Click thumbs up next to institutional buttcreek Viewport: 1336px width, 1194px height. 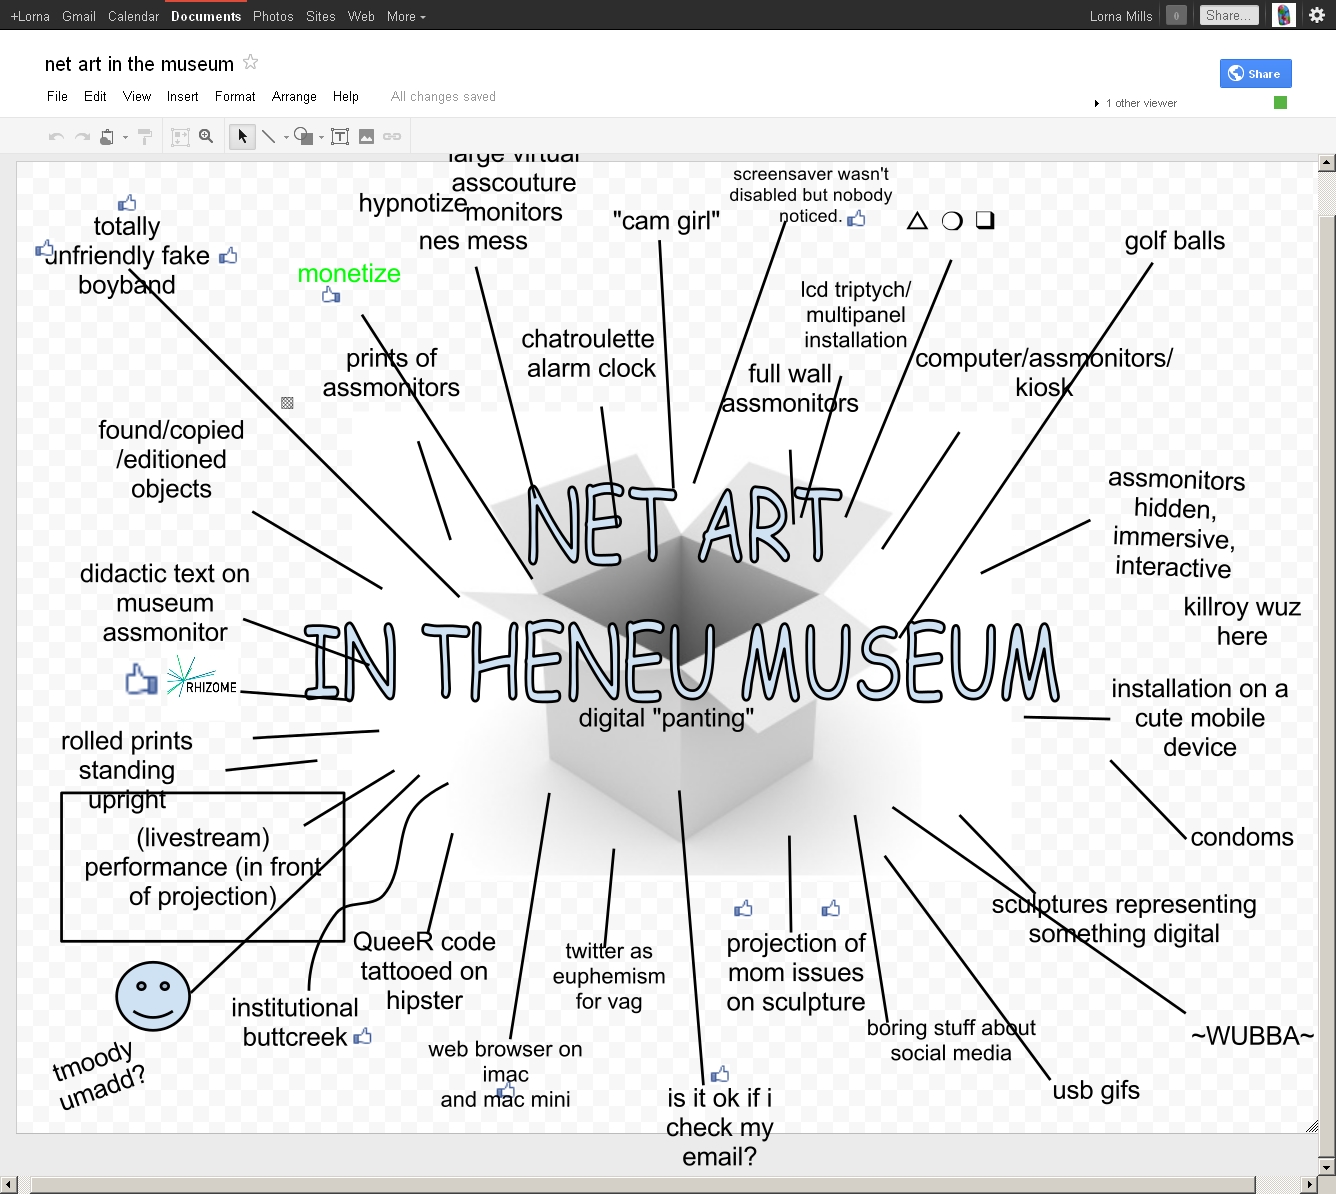click(362, 1036)
